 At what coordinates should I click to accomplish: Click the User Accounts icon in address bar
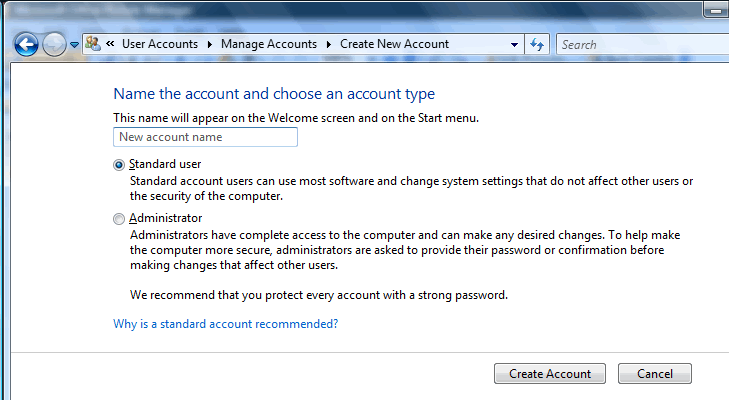point(93,44)
